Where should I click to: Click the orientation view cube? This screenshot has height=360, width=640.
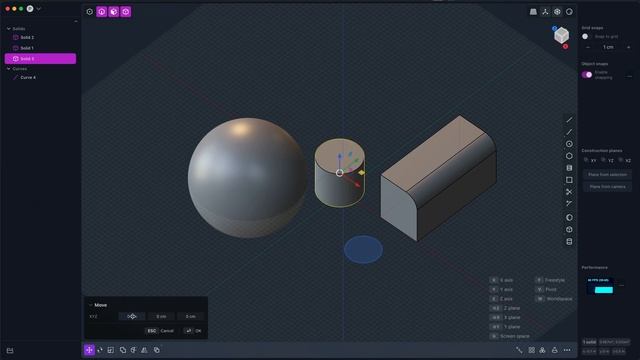562,36
